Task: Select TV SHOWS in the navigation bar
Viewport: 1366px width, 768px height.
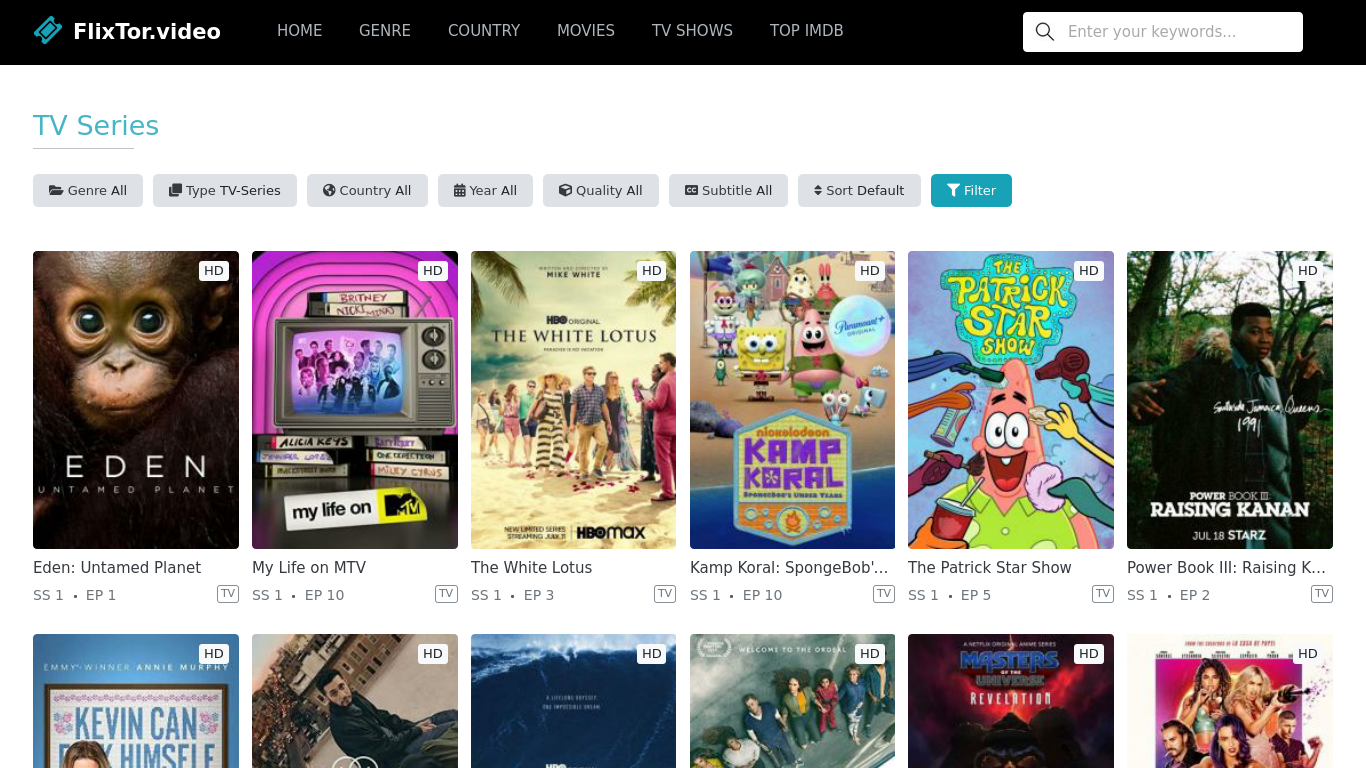Action: (692, 31)
